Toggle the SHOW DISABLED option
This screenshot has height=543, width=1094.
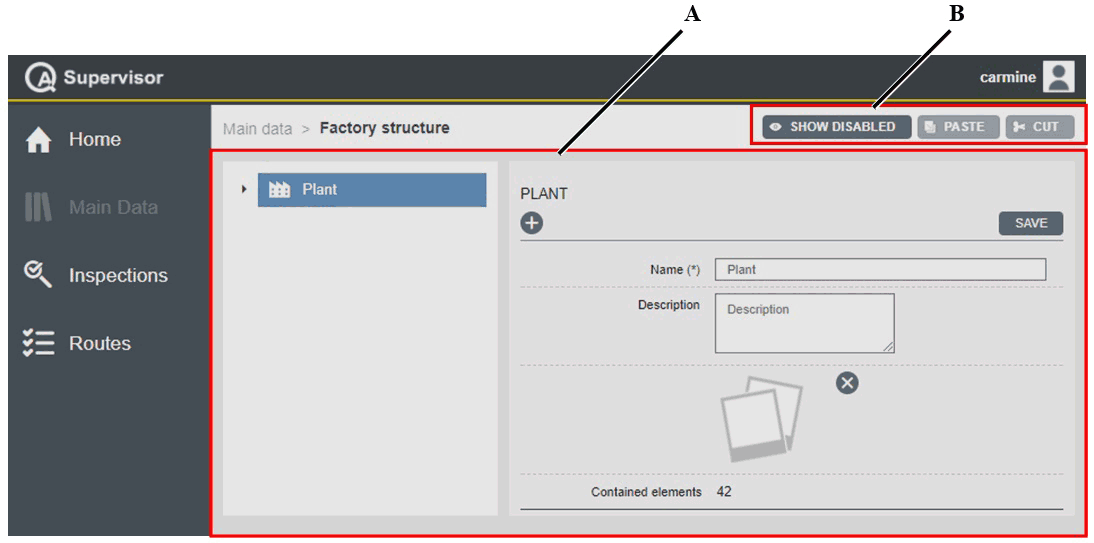tap(836, 127)
